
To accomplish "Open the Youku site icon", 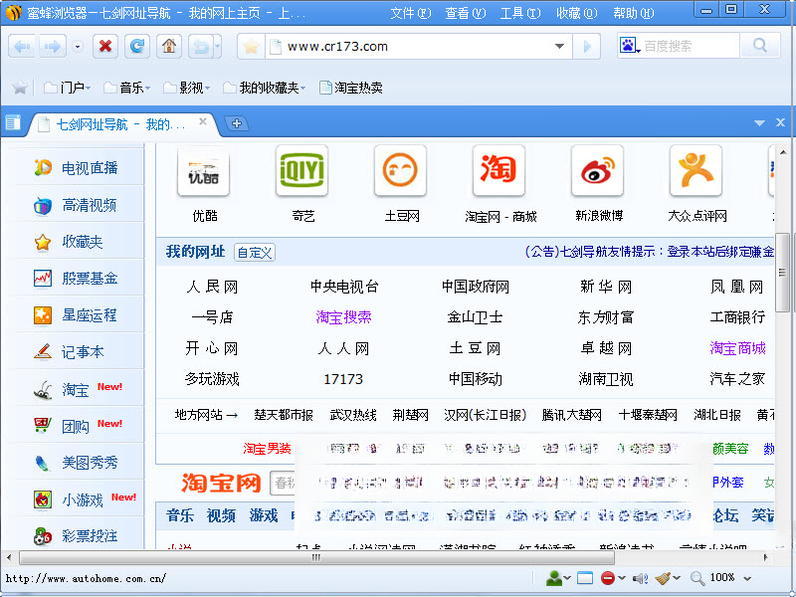I will (x=204, y=172).
